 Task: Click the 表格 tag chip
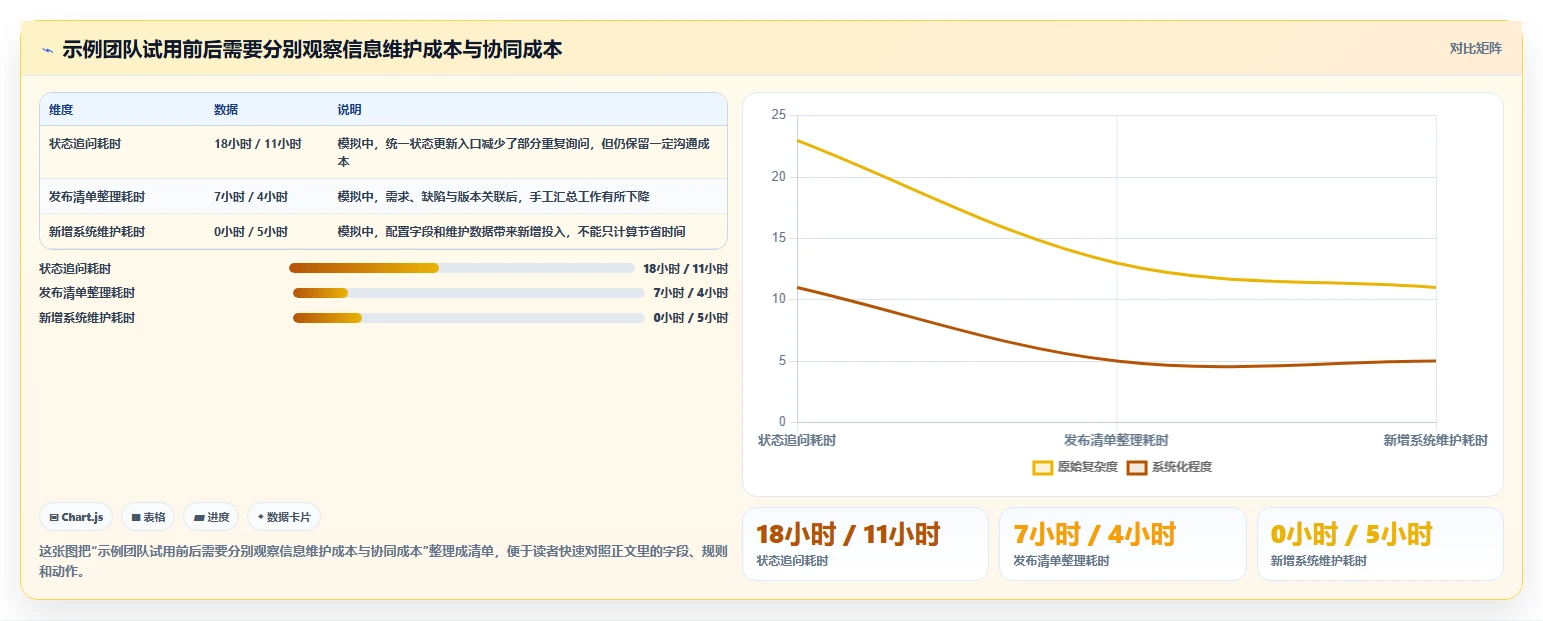pos(148,517)
